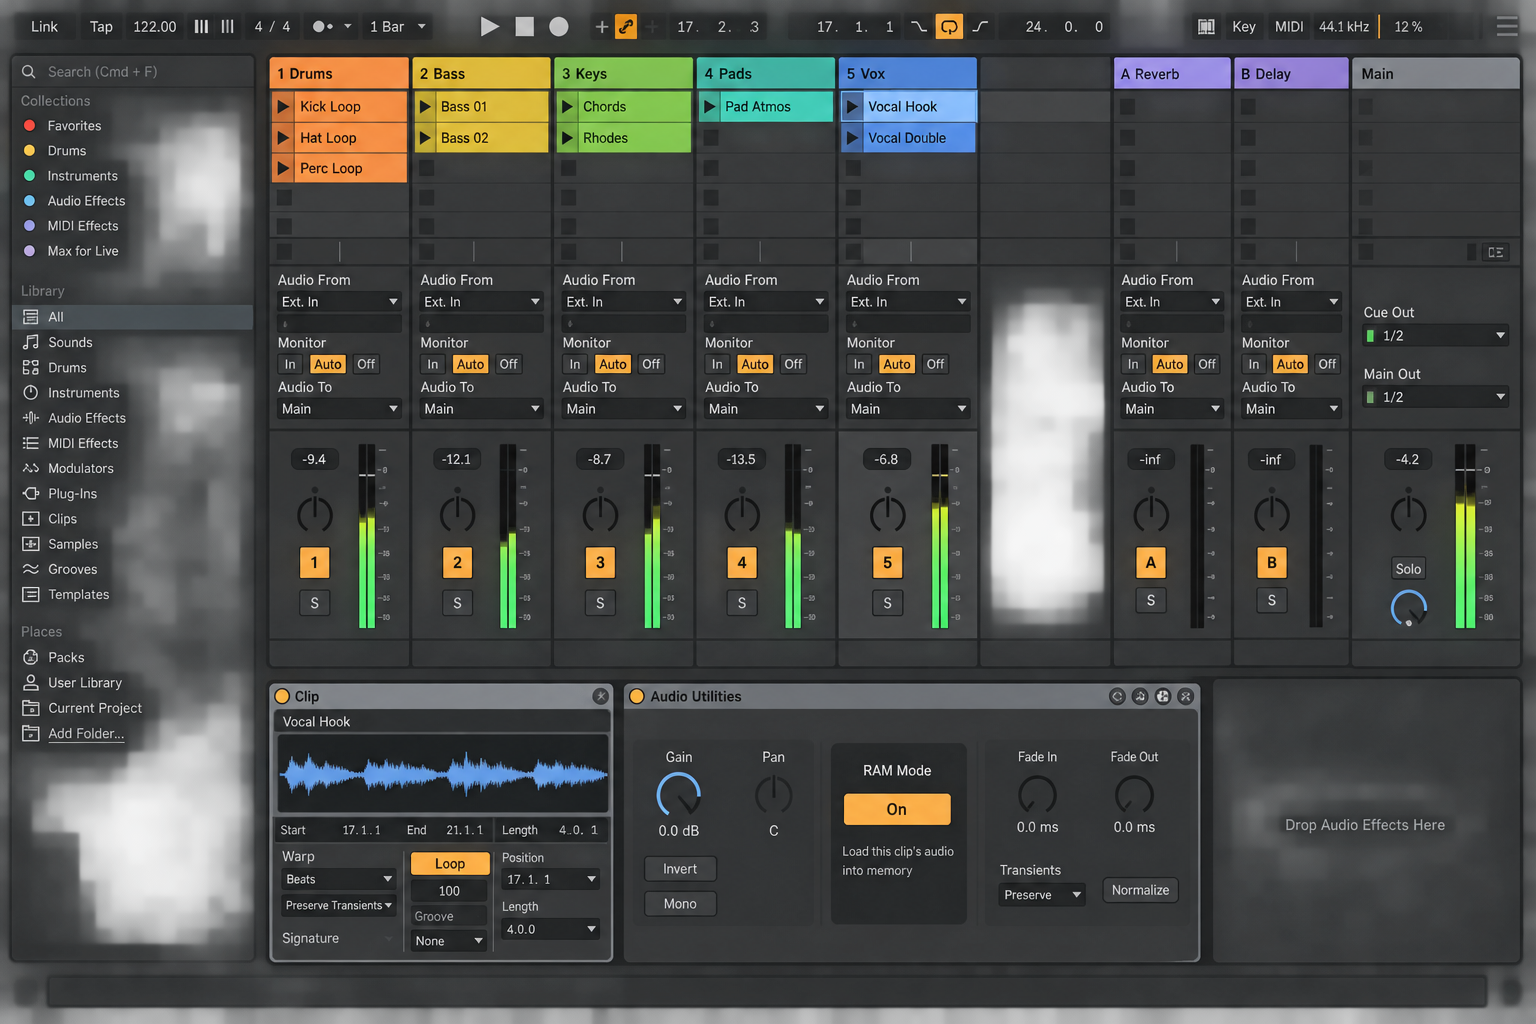Viewport: 1536px width, 1024px height.
Task: Open Drums Audio From Ext. In dropdown
Action: 340,302
